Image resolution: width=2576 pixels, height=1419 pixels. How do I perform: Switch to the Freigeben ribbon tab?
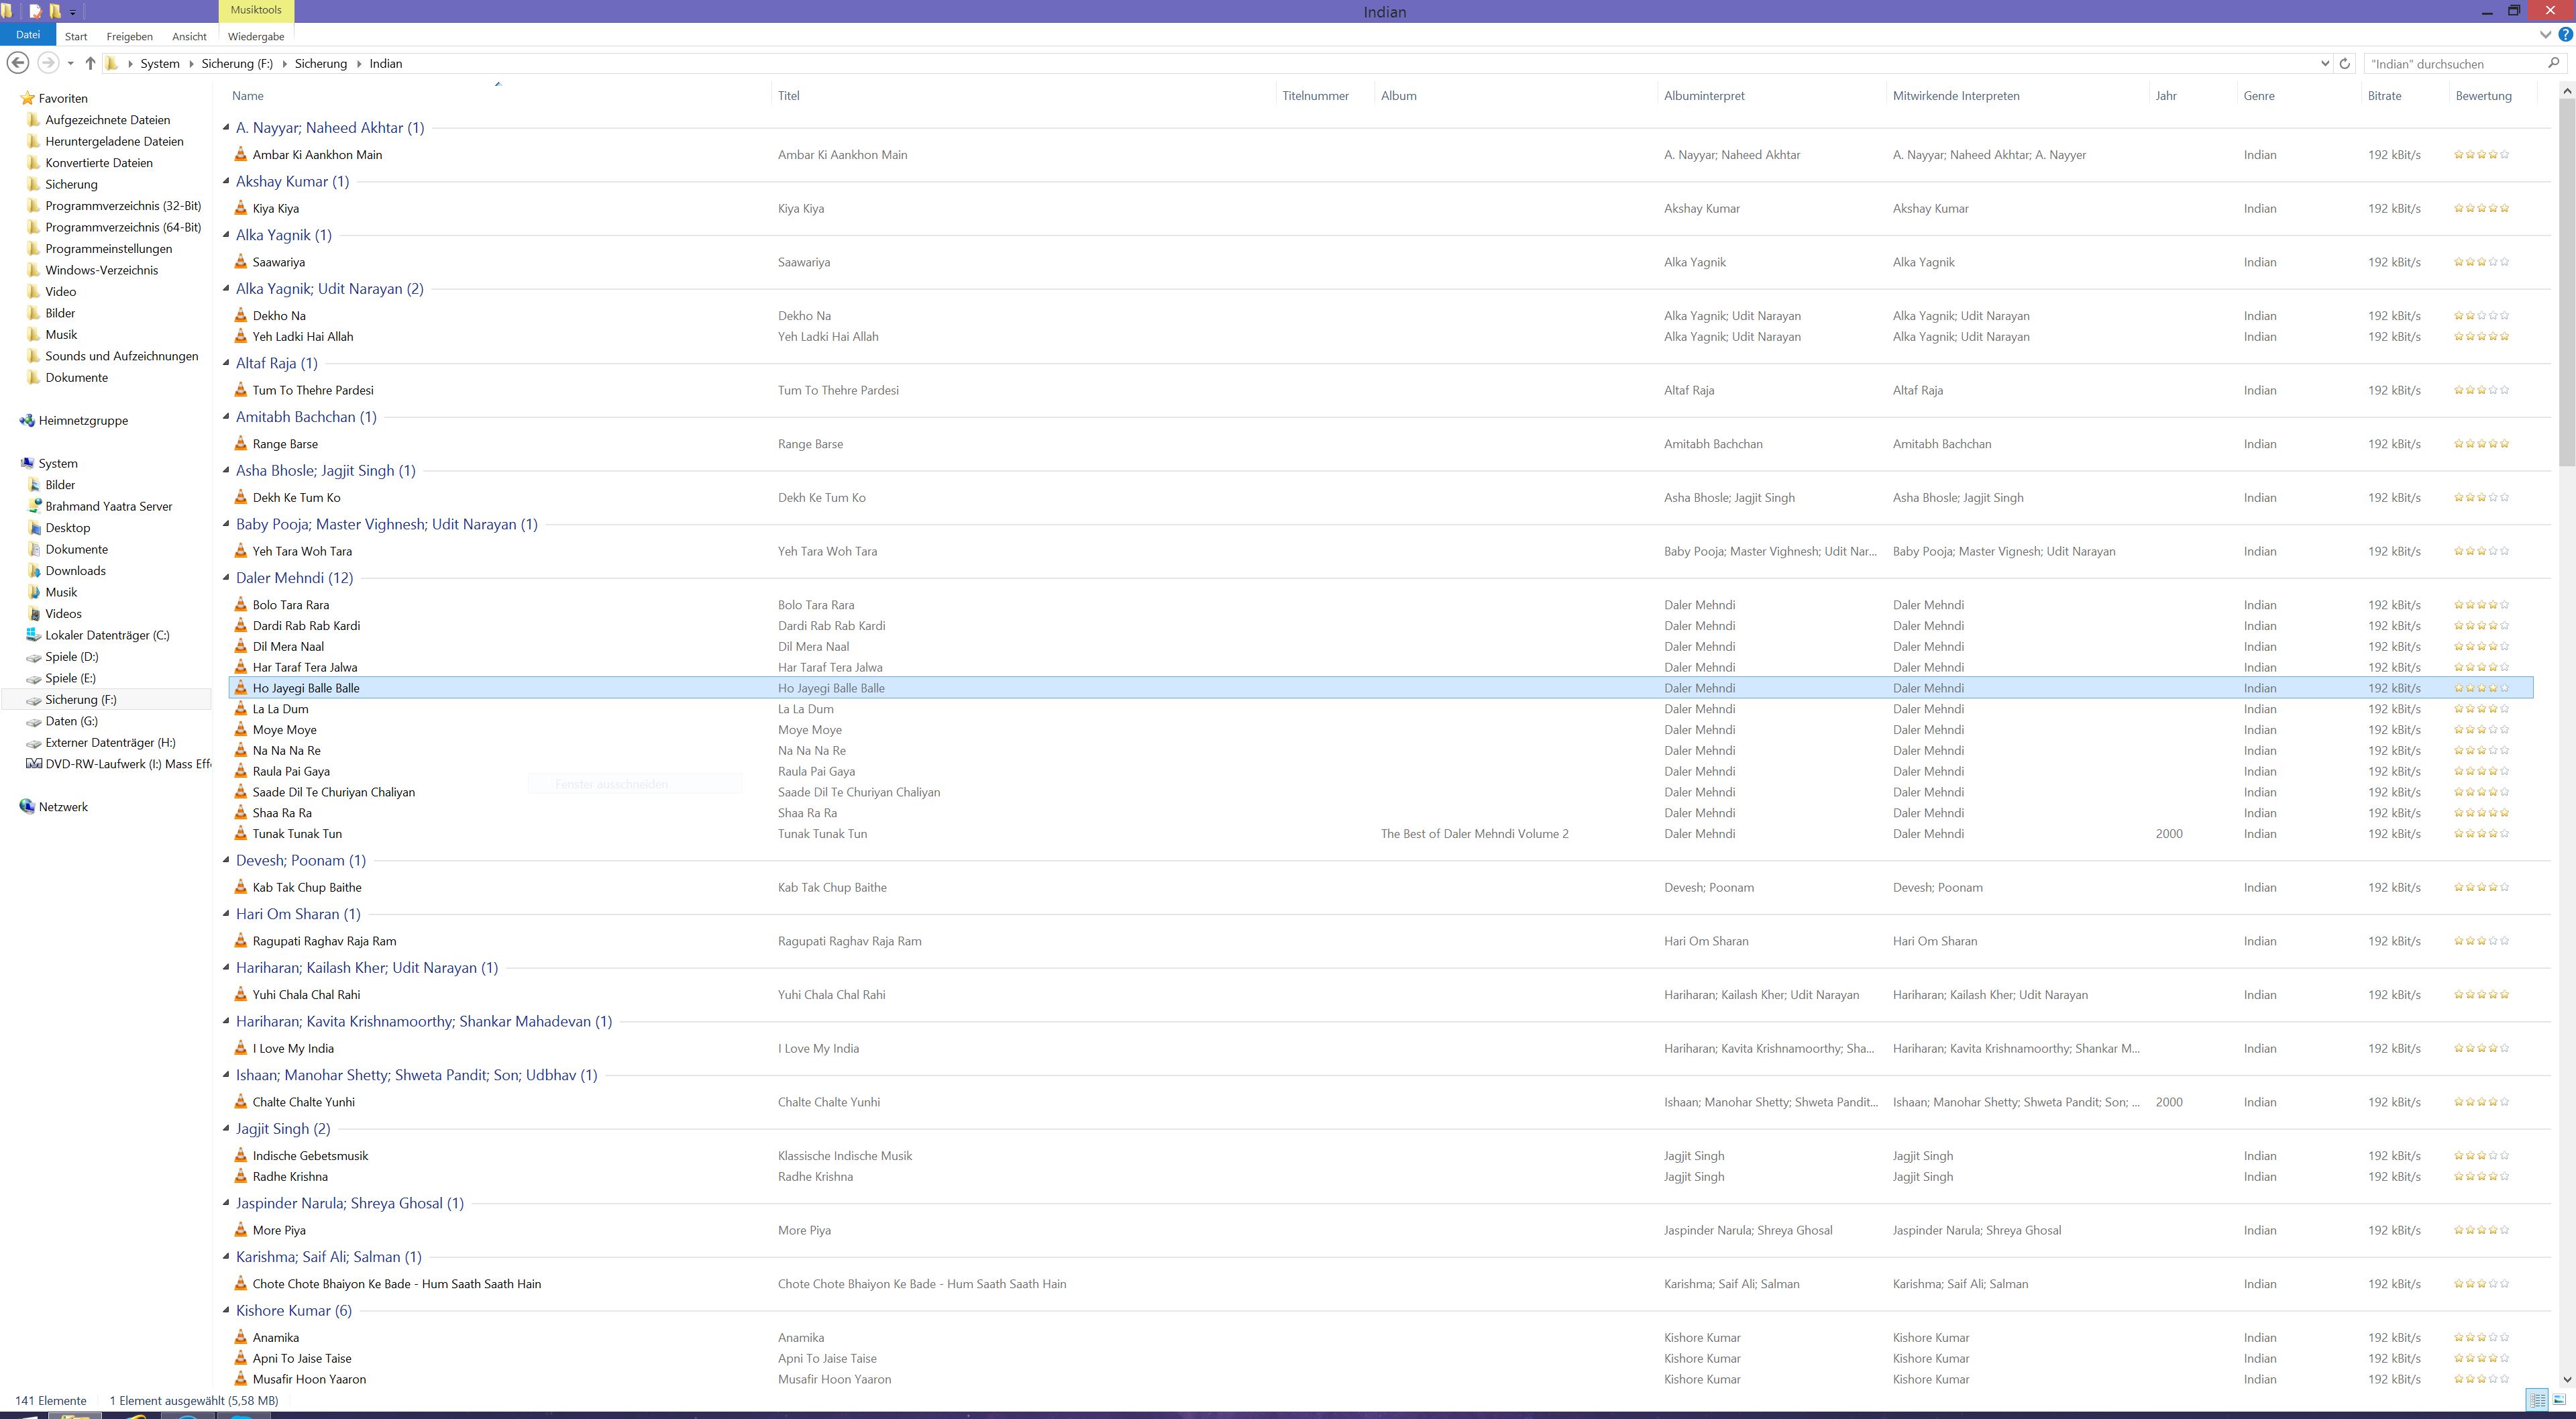pyautogui.click(x=130, y=36)
